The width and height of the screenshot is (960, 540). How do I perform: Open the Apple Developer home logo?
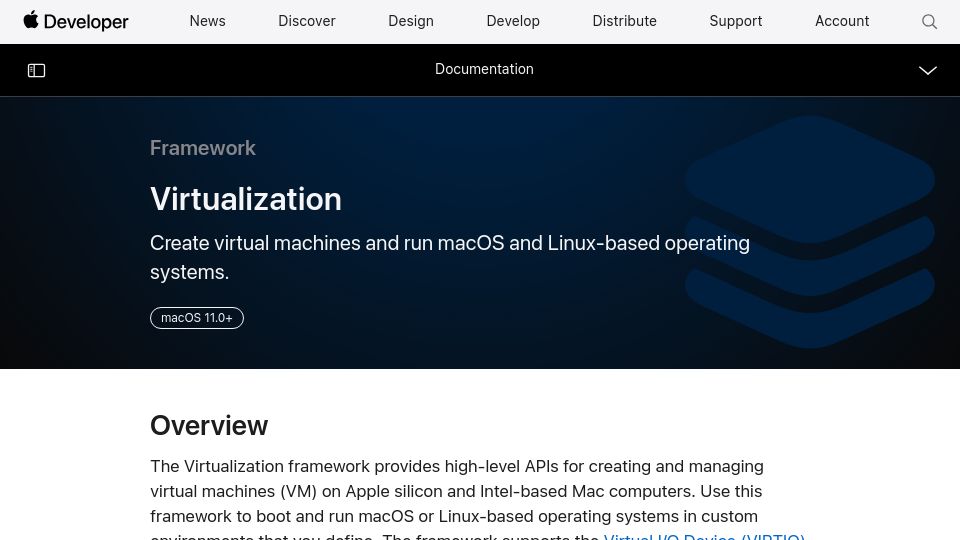tap(76, 21)
